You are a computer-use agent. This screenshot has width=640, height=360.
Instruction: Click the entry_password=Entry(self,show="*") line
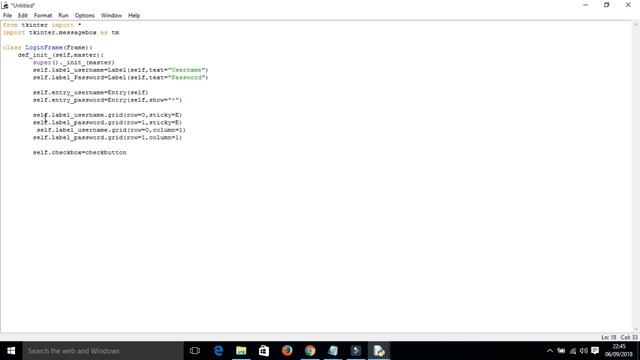(x=107, y=100)
